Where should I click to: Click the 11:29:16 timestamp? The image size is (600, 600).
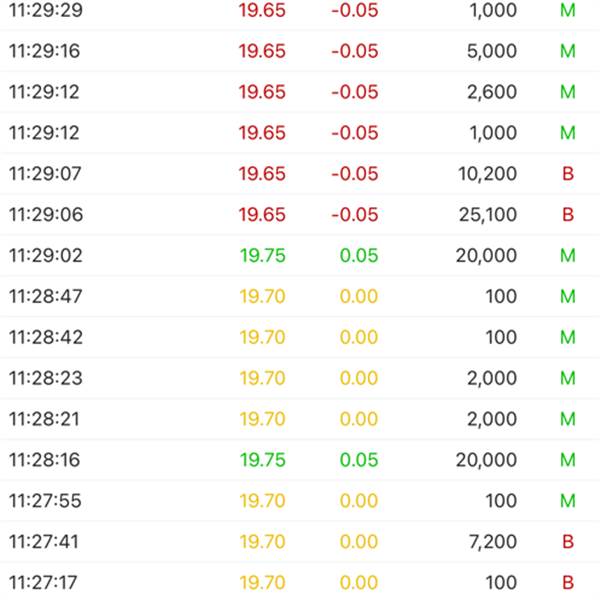click(45, 52)
